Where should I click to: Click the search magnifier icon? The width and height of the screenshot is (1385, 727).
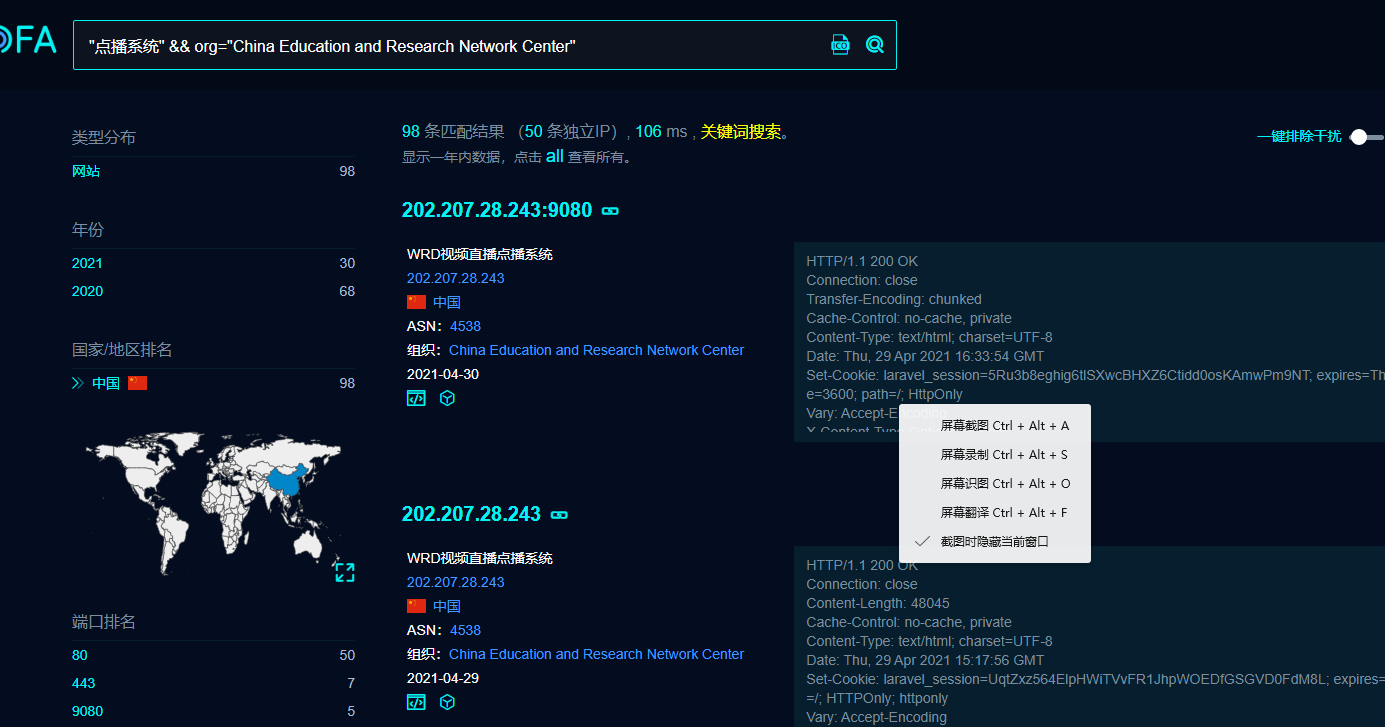pos(875,45)
